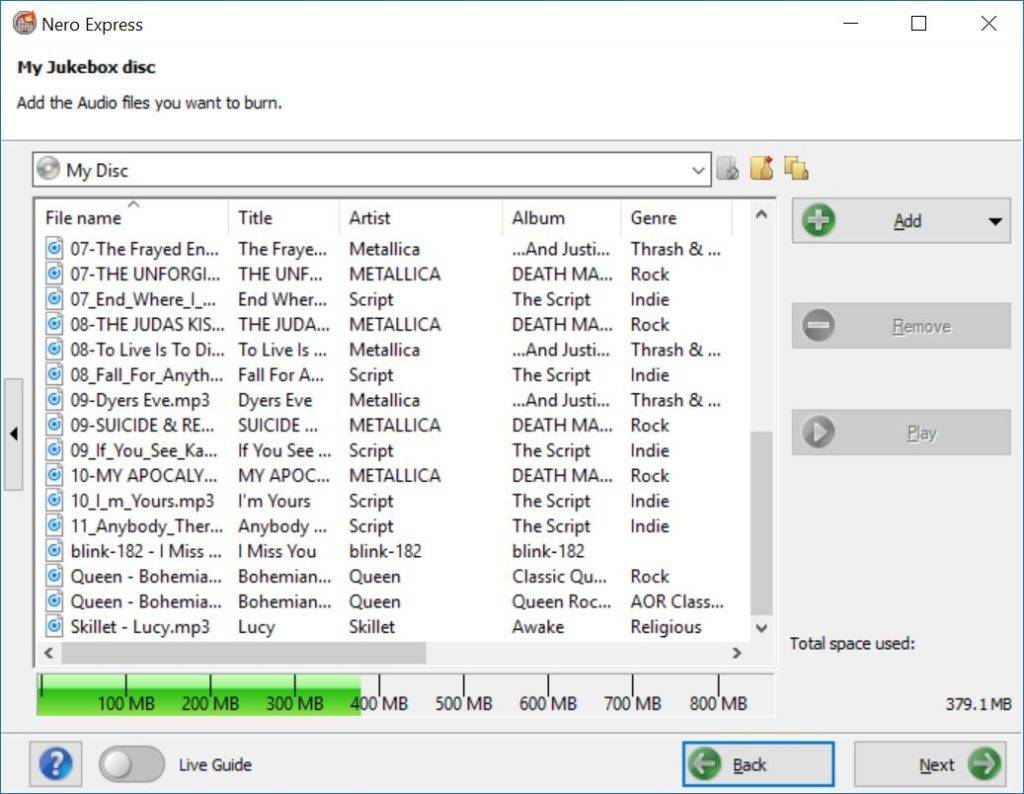Select the blink-182 I Miss You track row

coord(300,551)
